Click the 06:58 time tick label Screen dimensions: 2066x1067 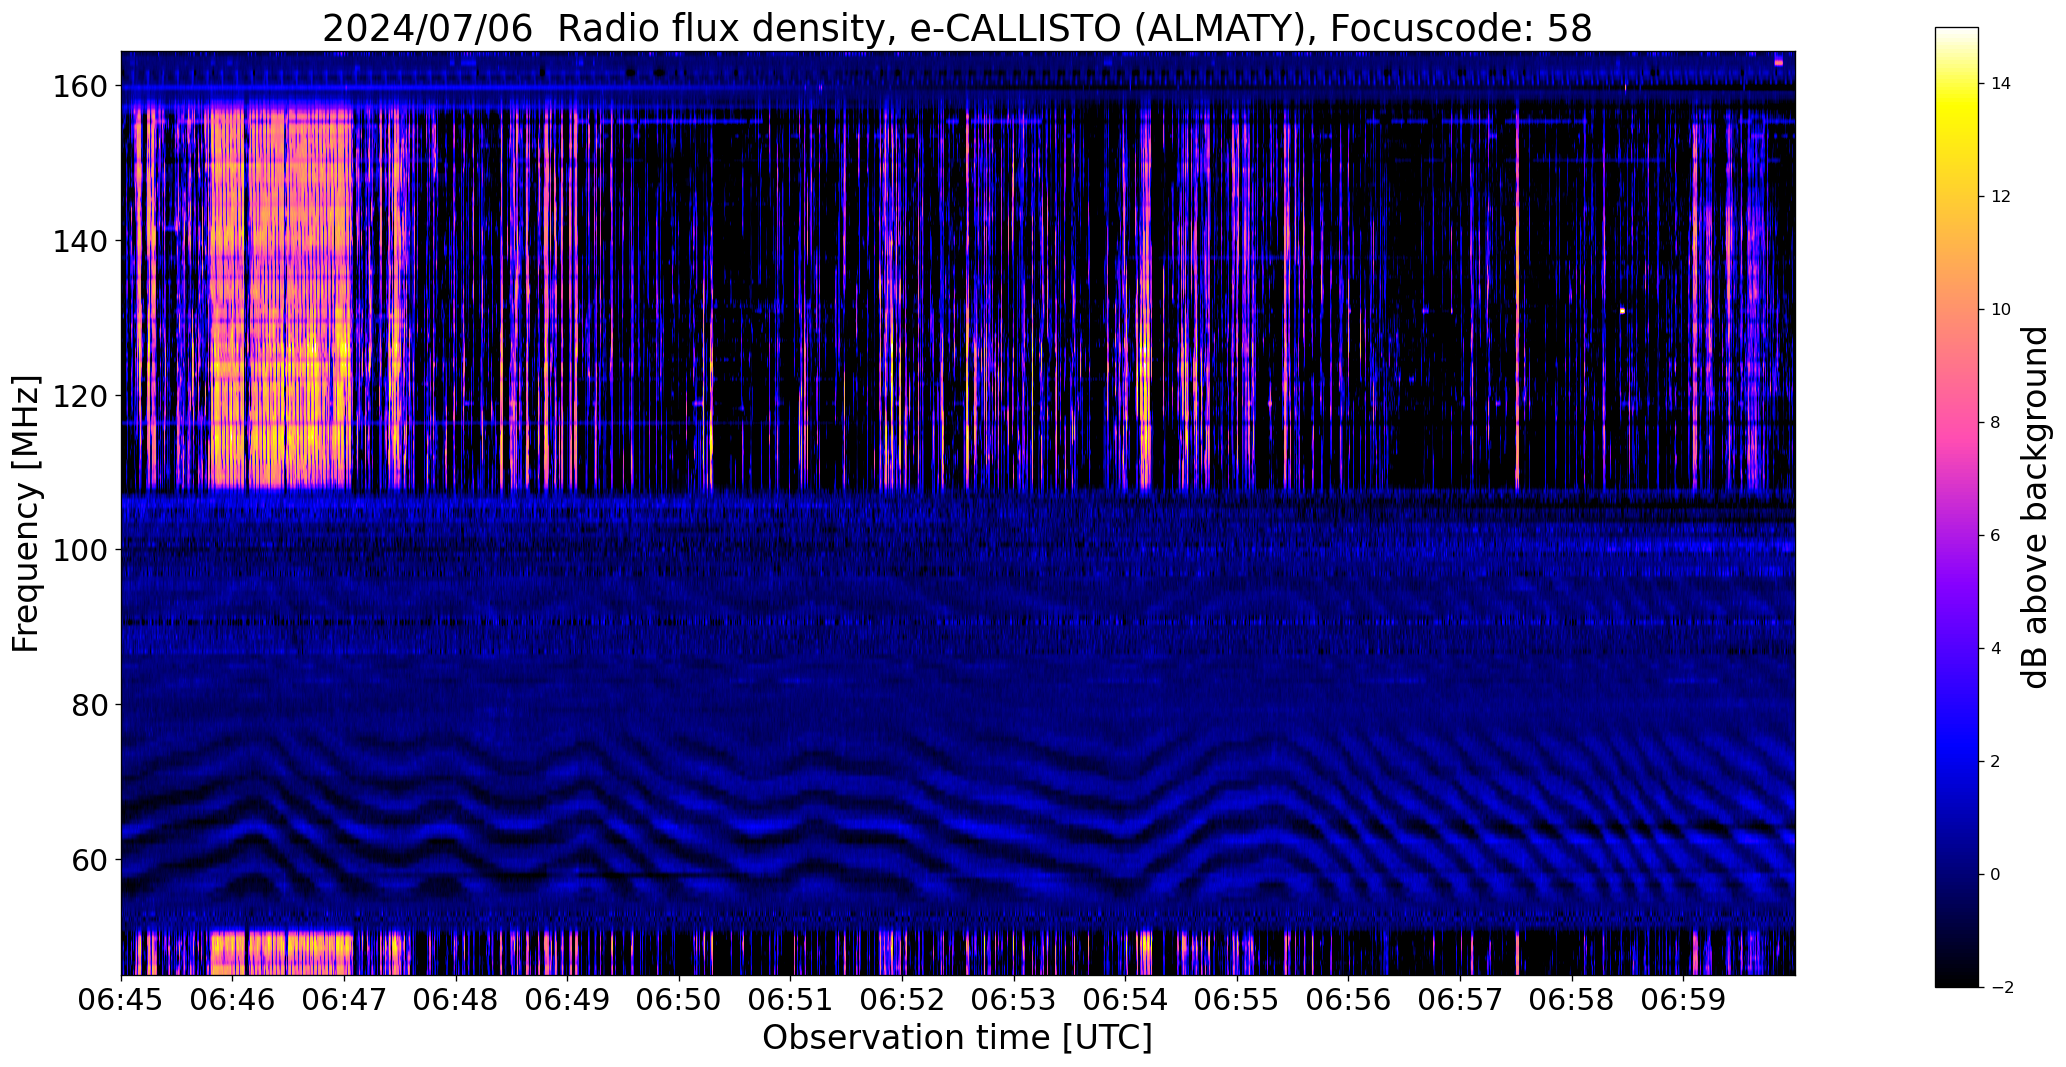1571,1000
